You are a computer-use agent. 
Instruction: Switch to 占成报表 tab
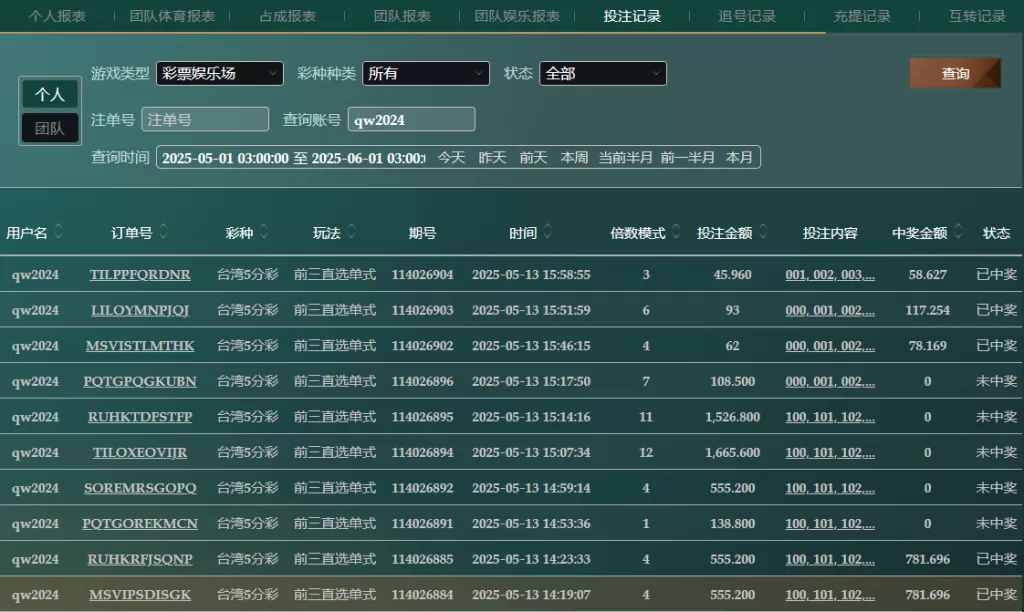(287, 16)
